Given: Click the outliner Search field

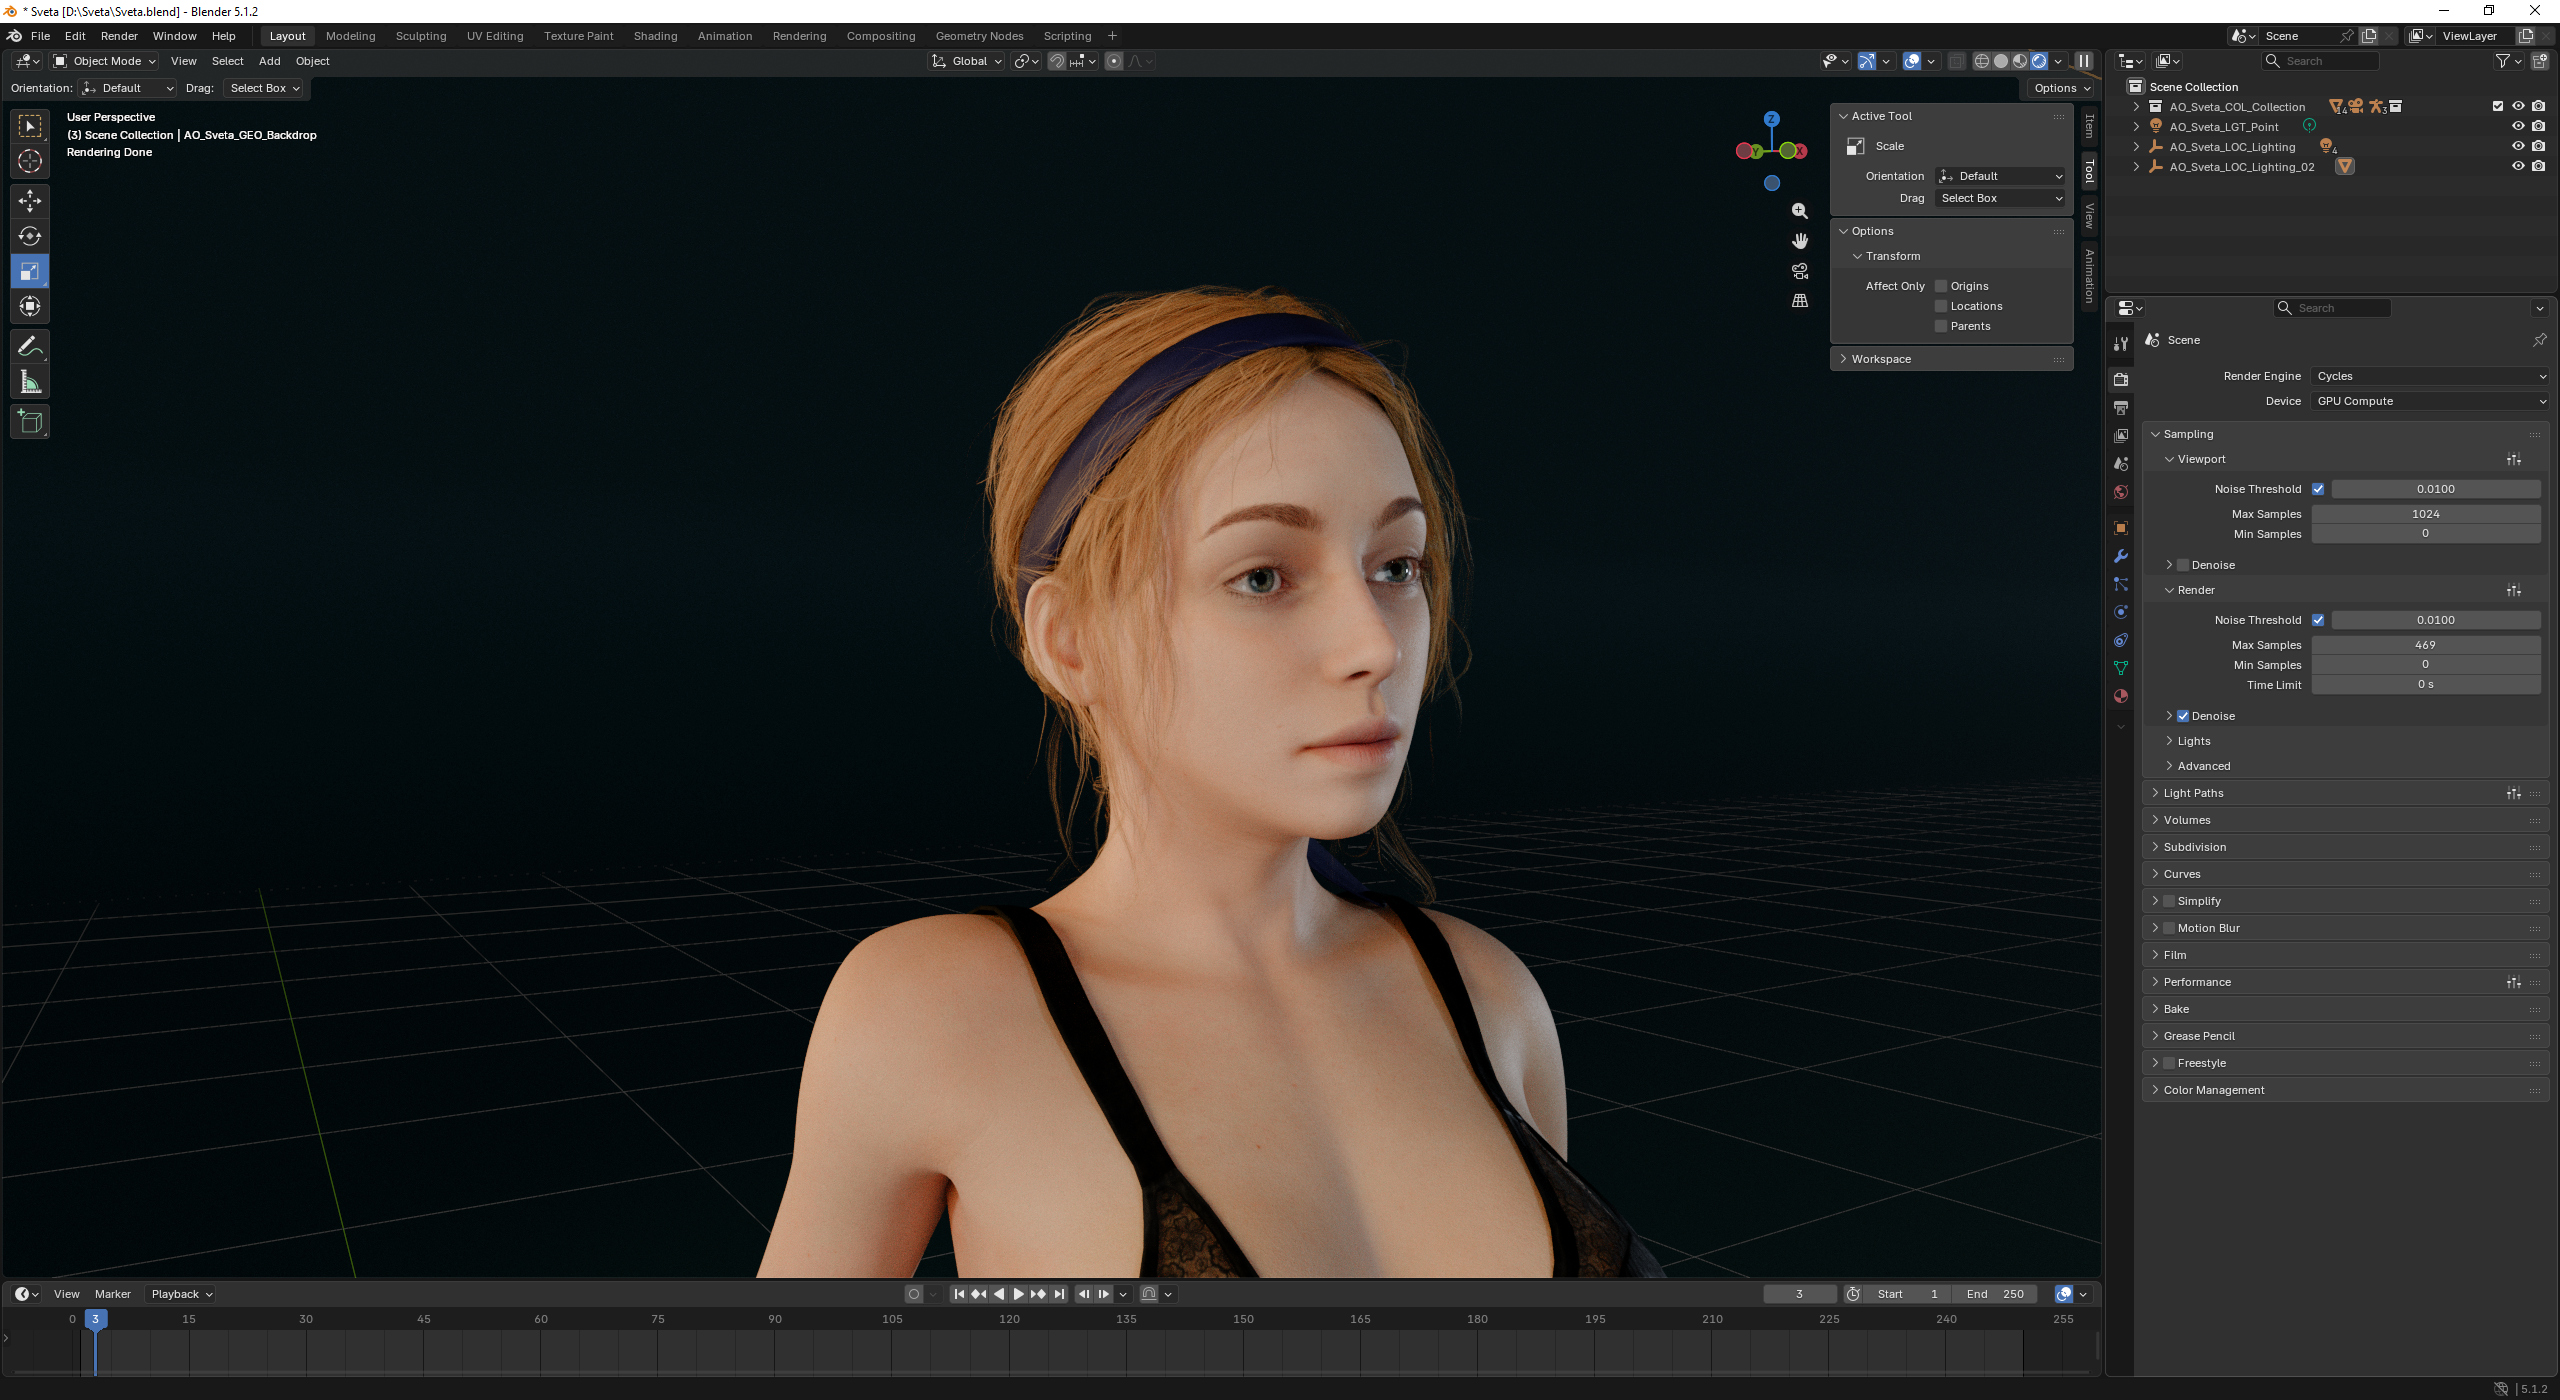Looking at the screenshot, I should [x=2321, y=61].
